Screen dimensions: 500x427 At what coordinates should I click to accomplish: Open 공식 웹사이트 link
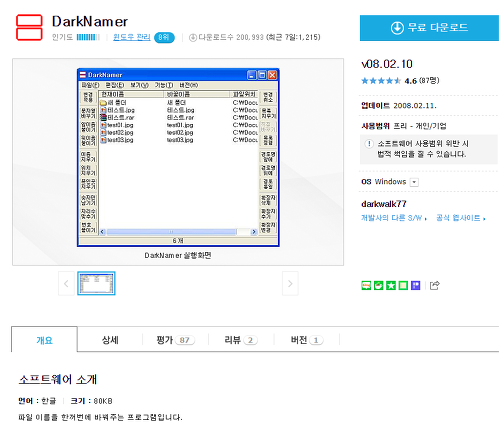pos(461,218)
